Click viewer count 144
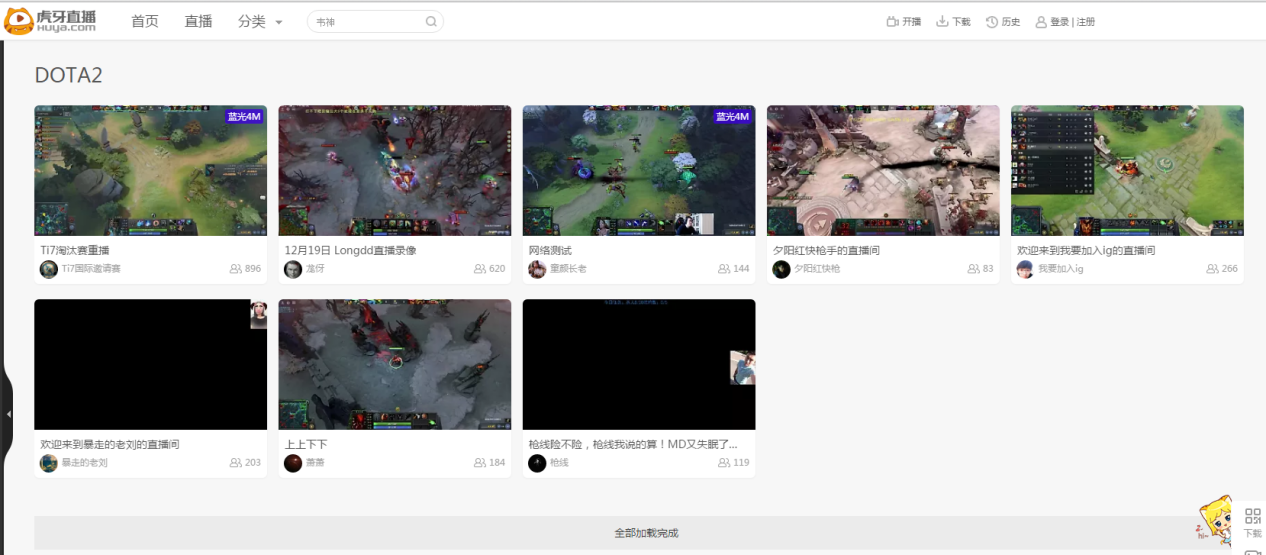The image size is (1266, 555). click(733, 269)
